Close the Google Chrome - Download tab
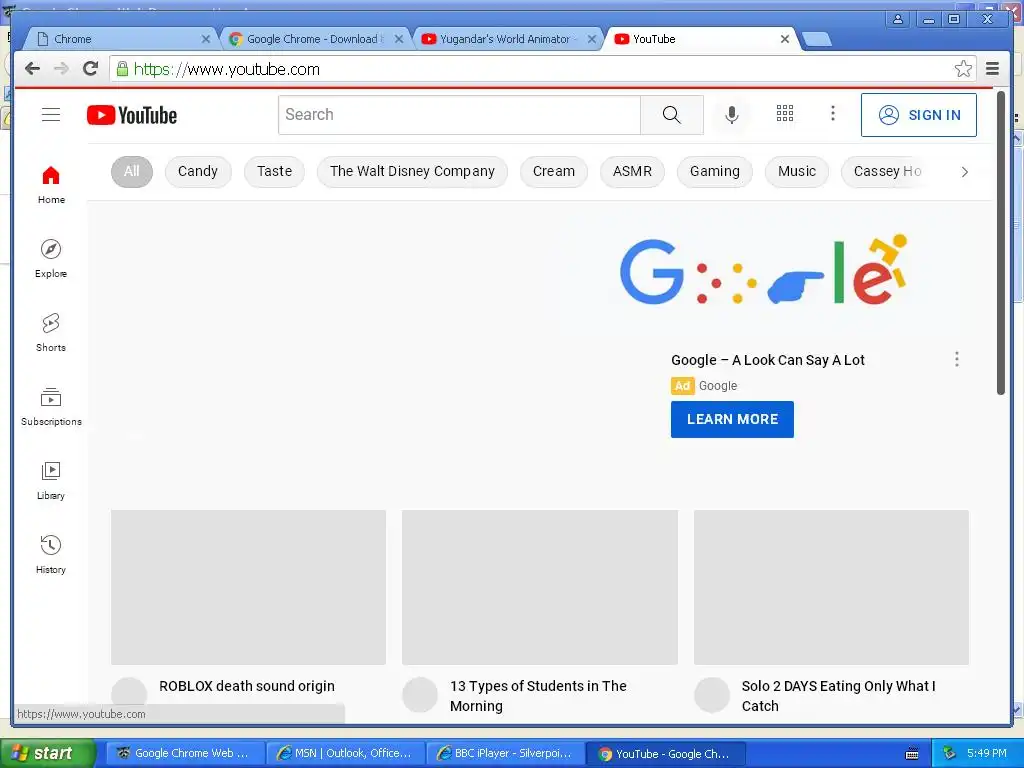 (399, 39)
